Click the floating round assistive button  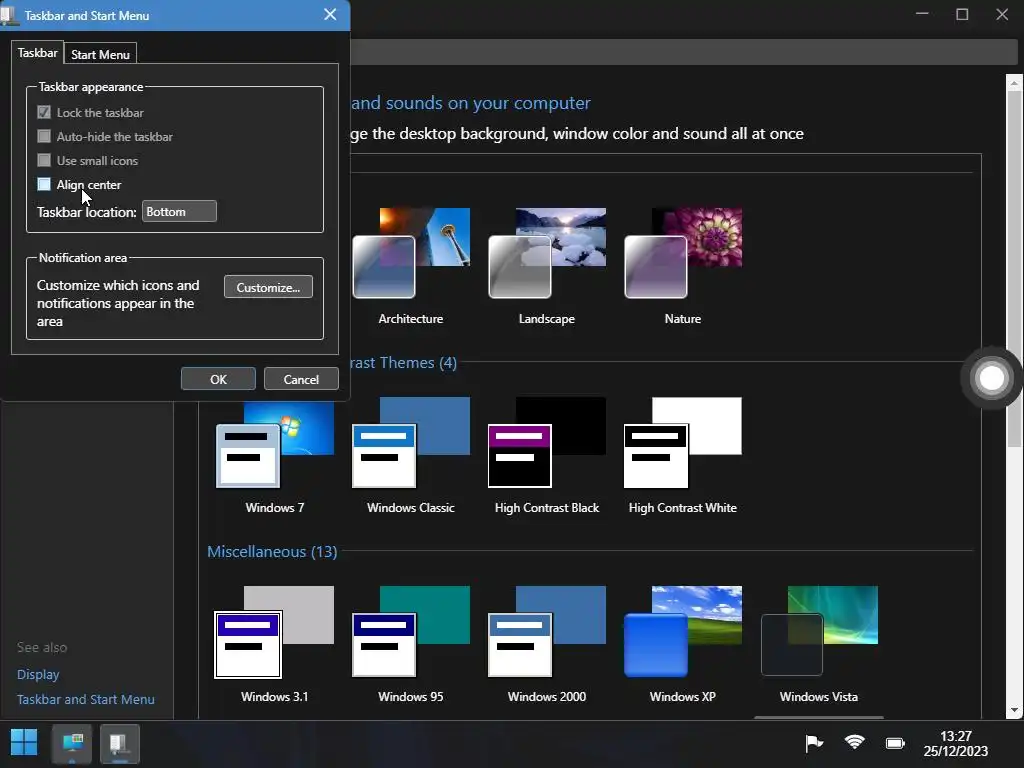click(991, 377)
